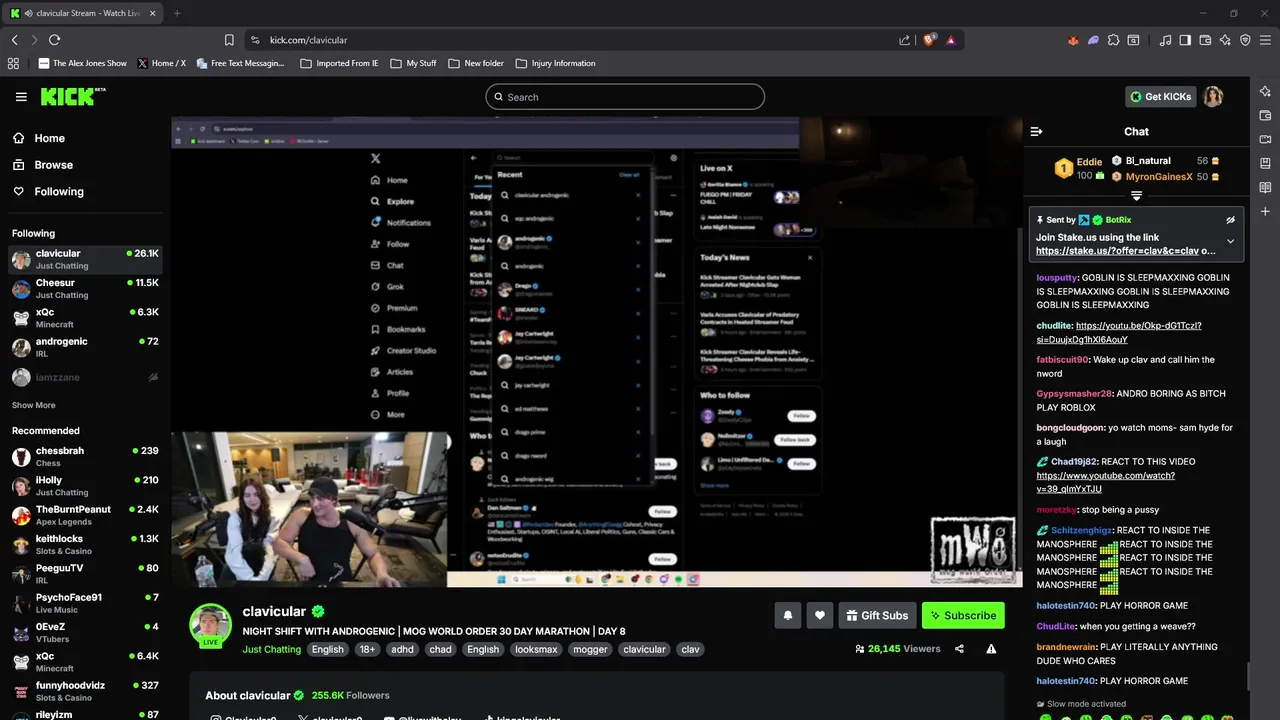Image resolution: width=1280 pixels, height=720 pixels.
Task: Open the Imported From IE folder
Action: (339, 63)
